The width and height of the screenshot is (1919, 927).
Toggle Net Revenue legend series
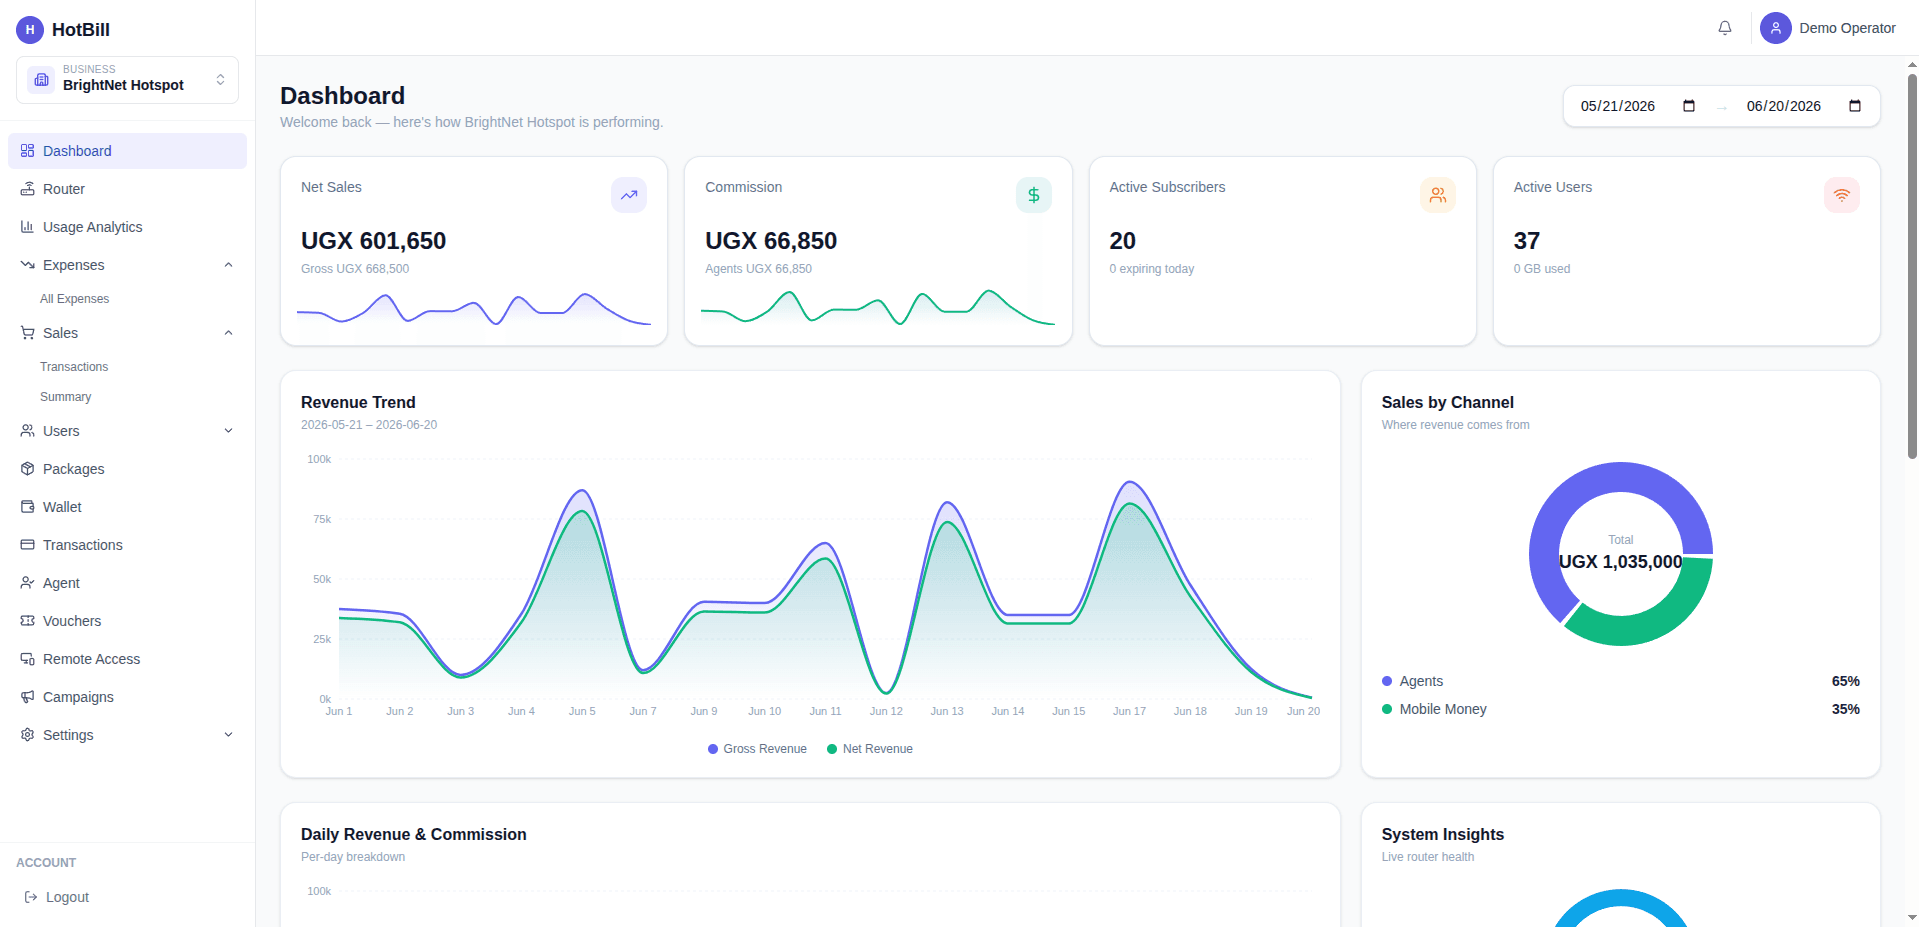pyautogui.click(x=870, y=749)
